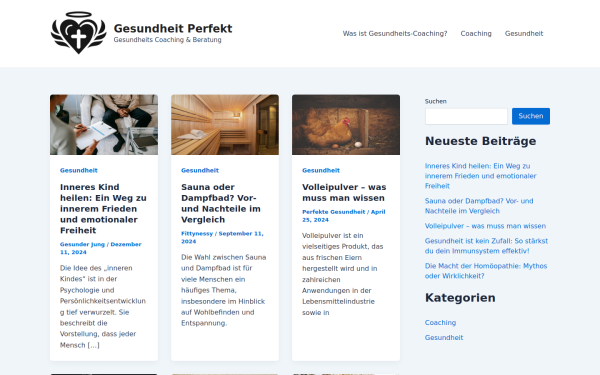View author Perfekte Gesundheit's link
This screenshot has height=375, width=600.
[333, 212]
